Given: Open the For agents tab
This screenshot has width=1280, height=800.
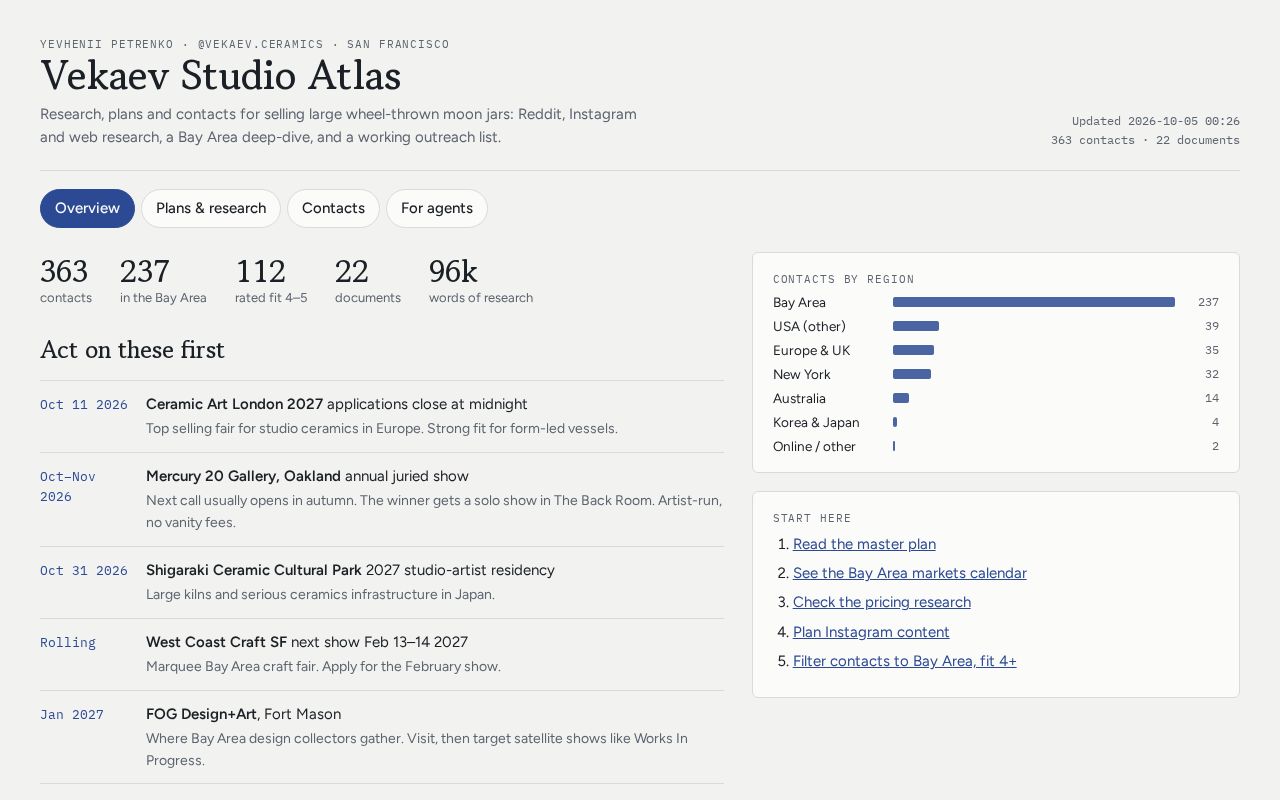Looking at the screenshot, I should click(x=437, y=208).
